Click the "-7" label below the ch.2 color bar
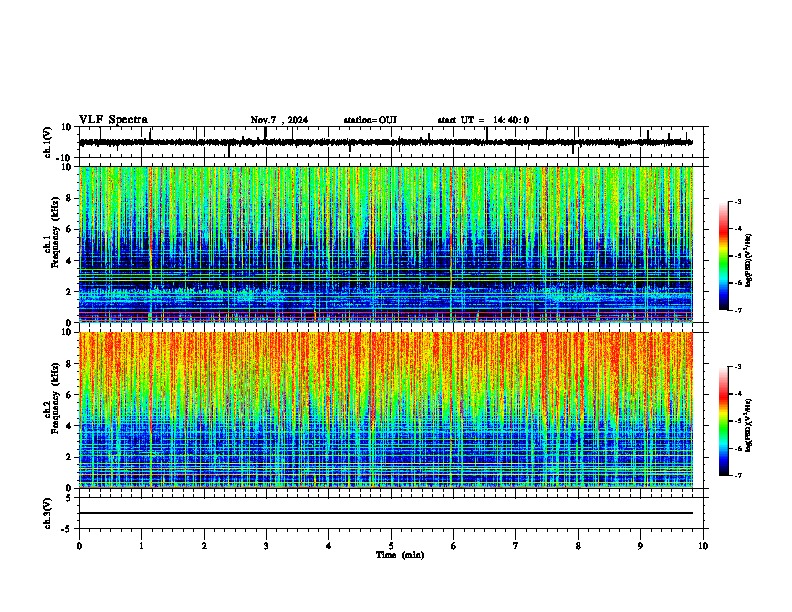792x612 pixels. pyautogui.click(x=738, y=476)
